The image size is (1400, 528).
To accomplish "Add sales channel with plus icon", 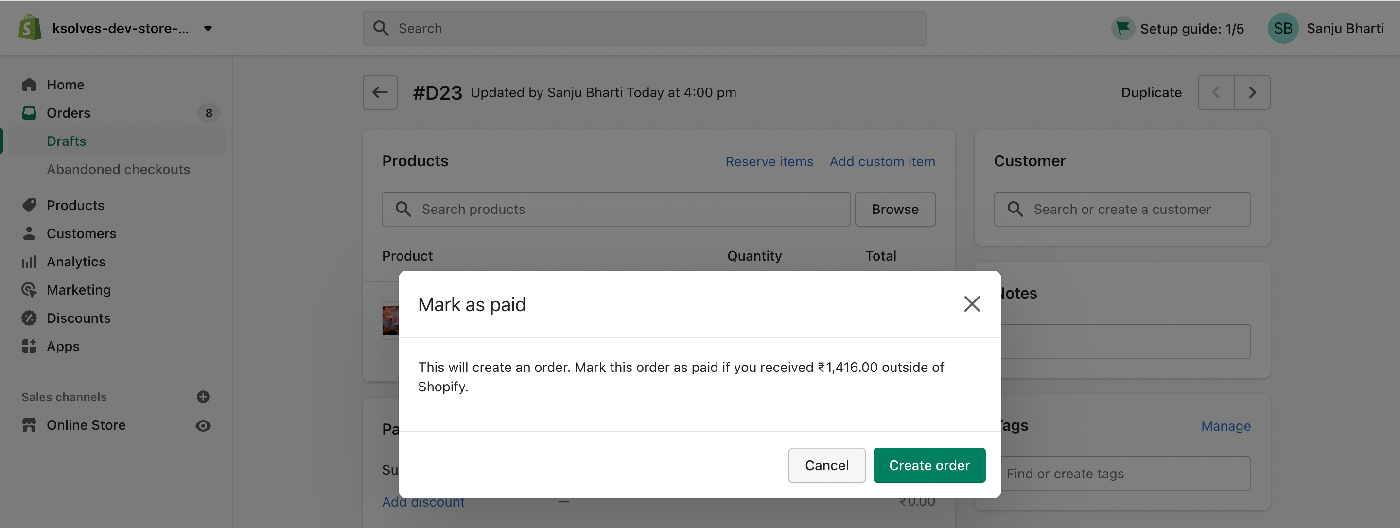I will click(x=203, y=397).
